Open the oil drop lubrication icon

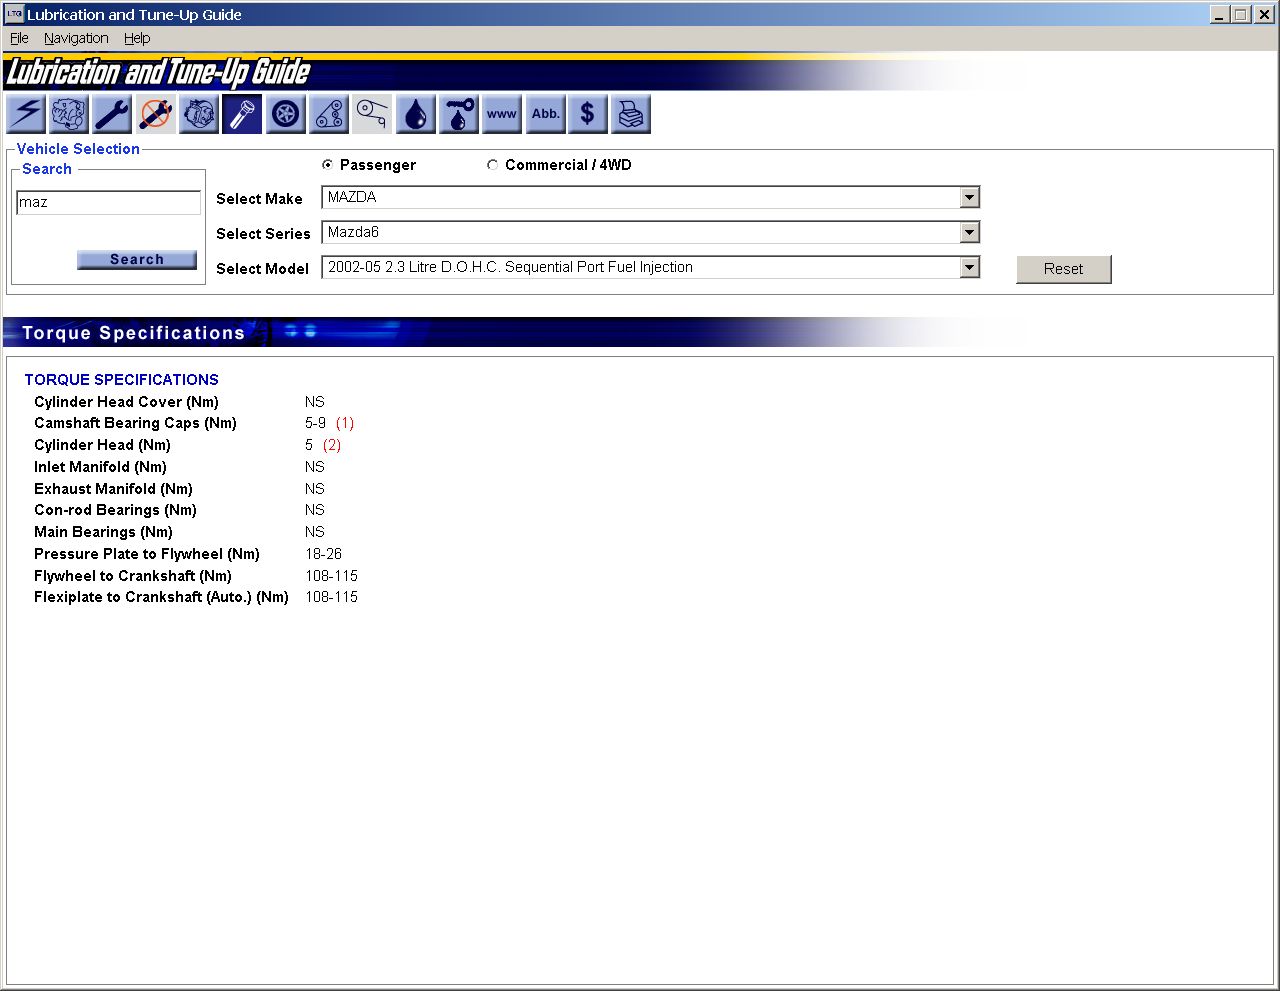click(415, 114)
